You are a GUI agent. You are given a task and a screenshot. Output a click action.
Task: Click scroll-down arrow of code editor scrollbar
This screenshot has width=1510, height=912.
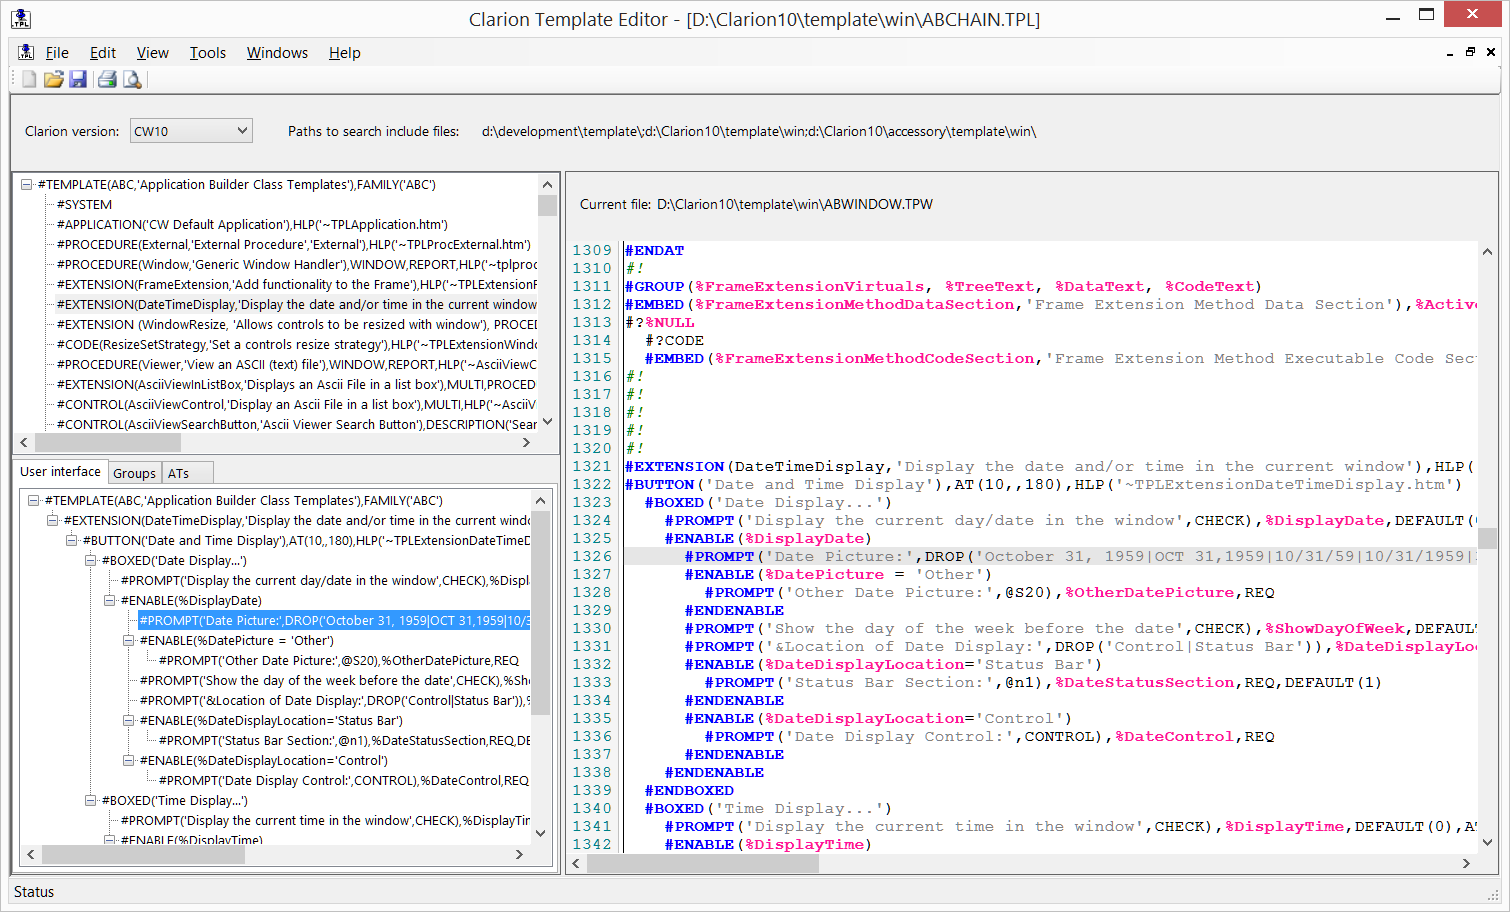coord(1487,842)
